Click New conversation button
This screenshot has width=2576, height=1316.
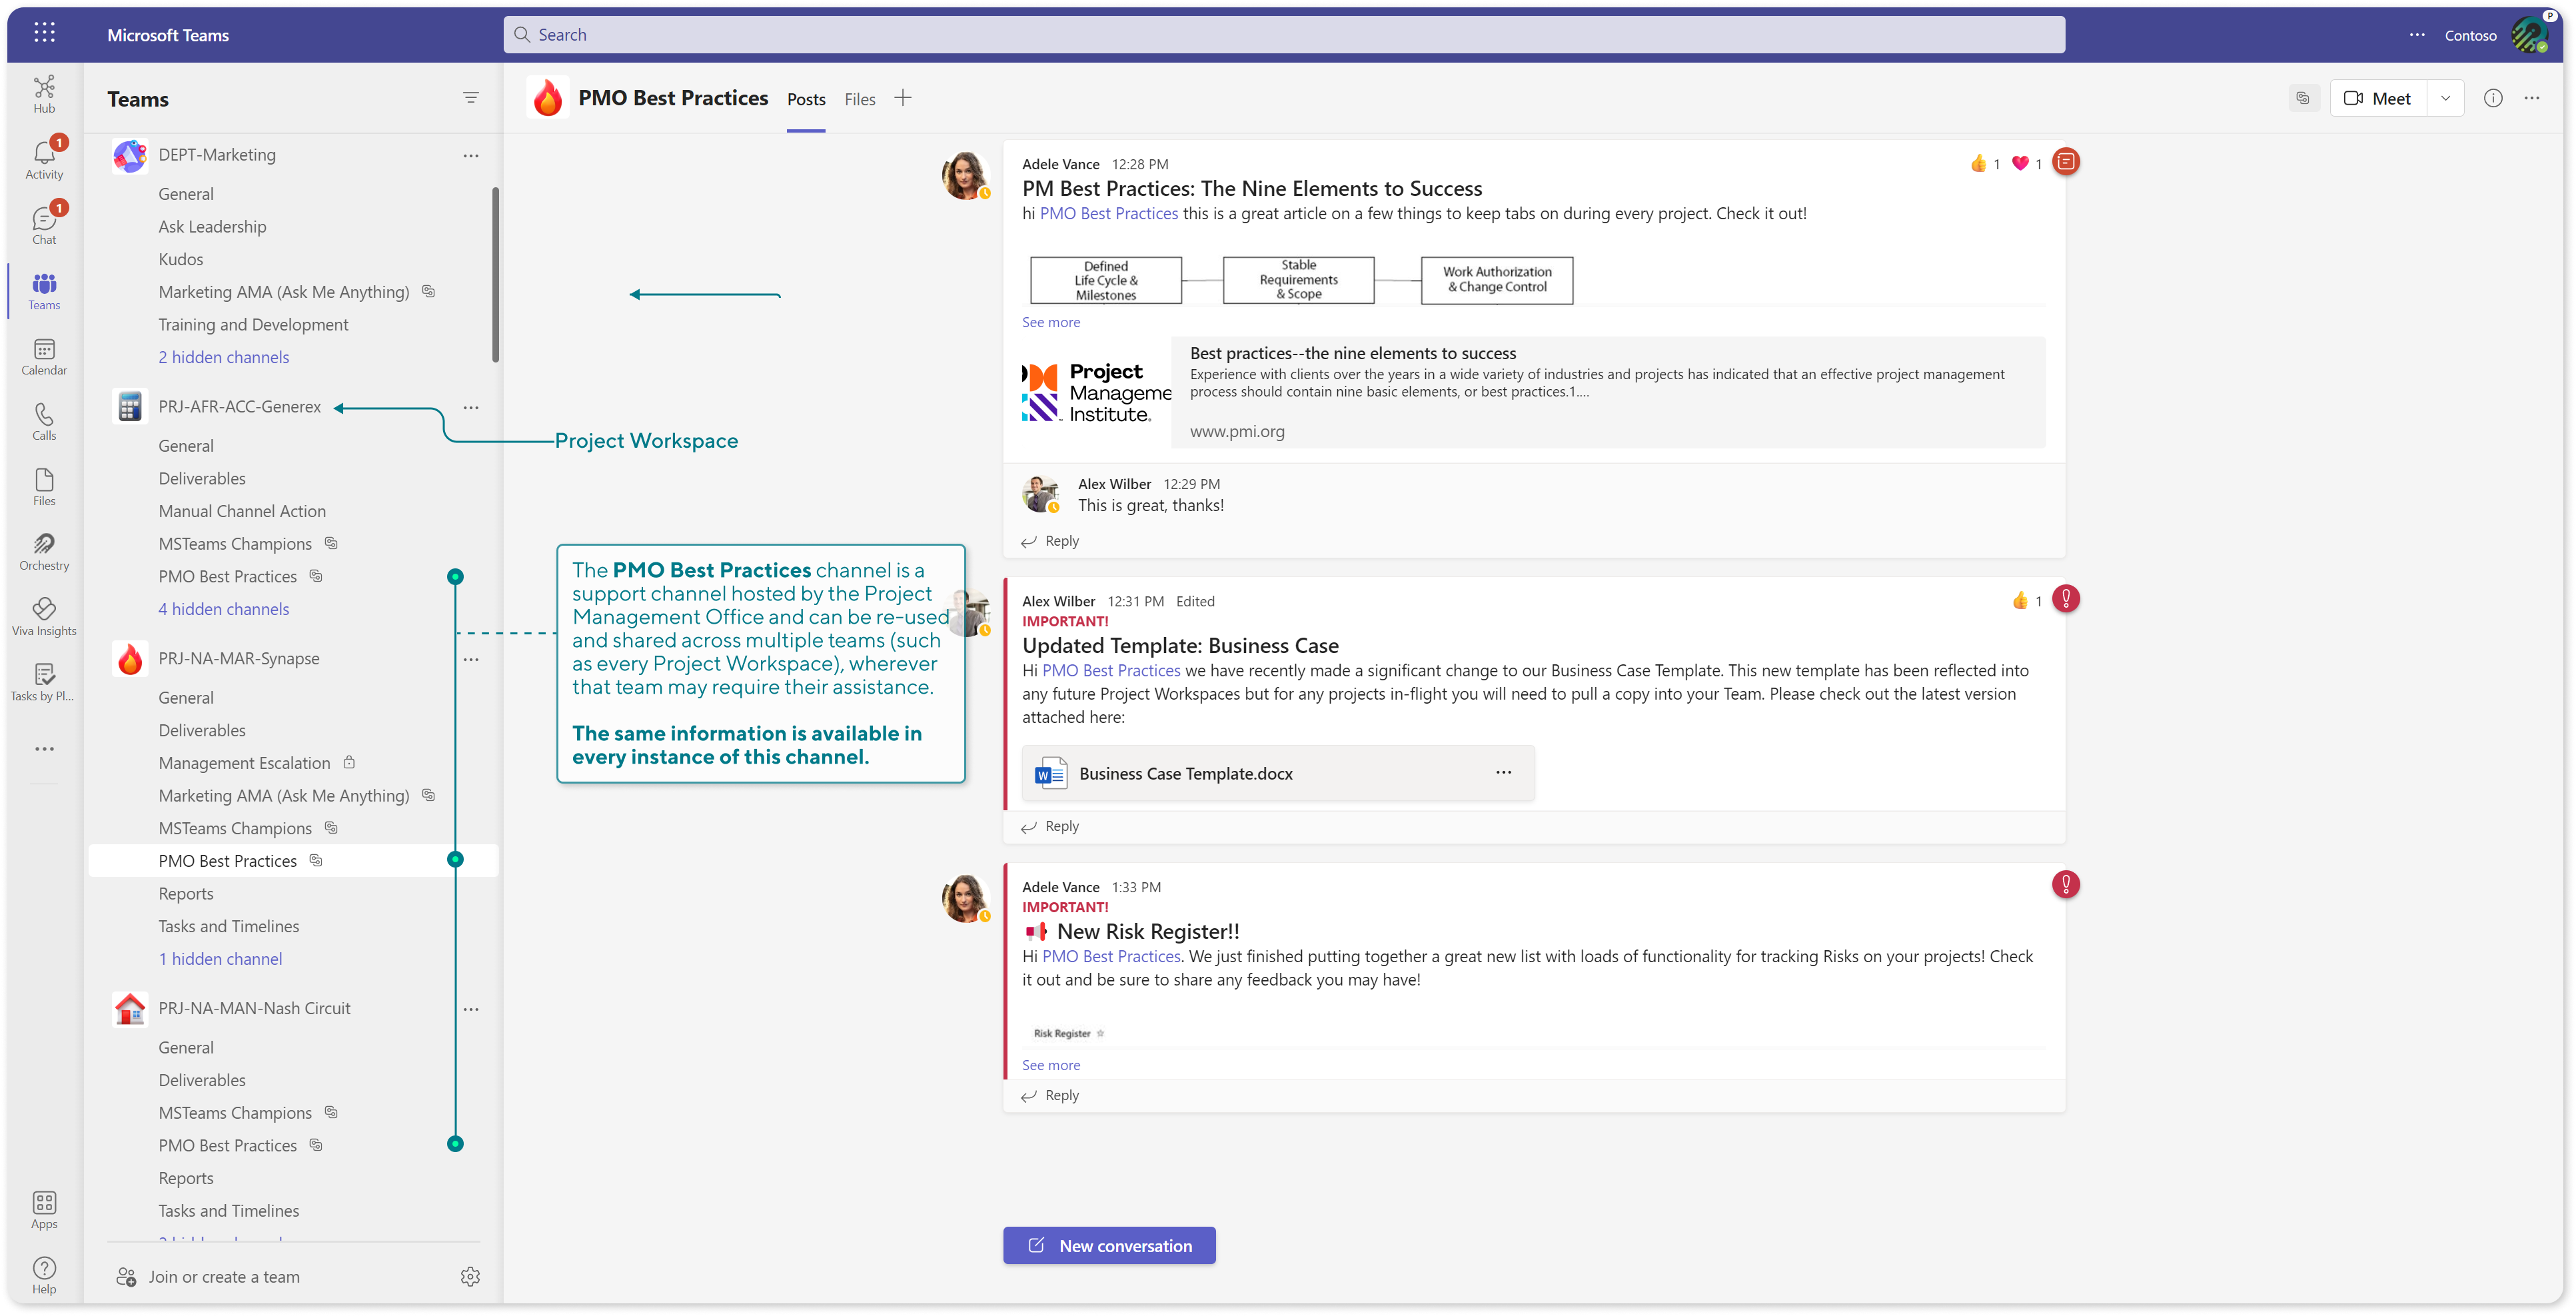coord(1109,1245)
